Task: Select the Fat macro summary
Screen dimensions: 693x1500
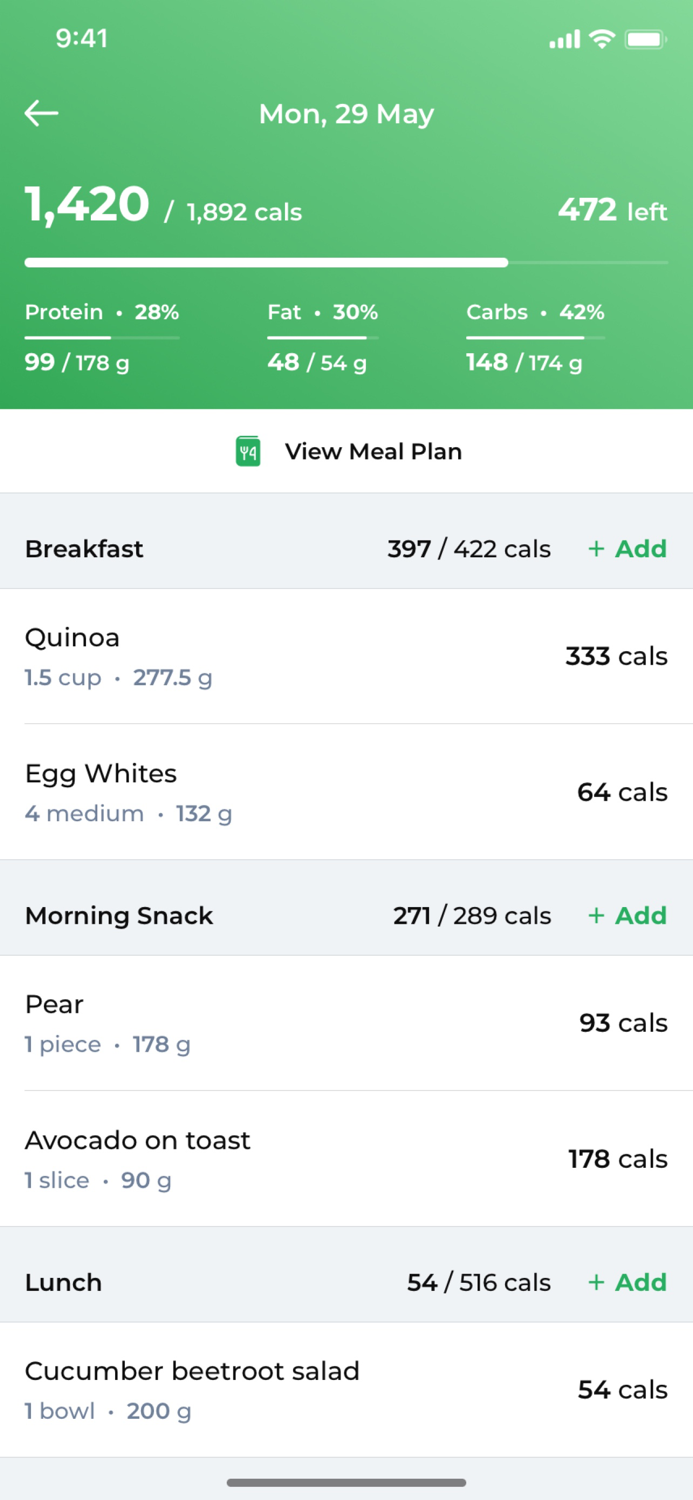Action: [322, 337]
